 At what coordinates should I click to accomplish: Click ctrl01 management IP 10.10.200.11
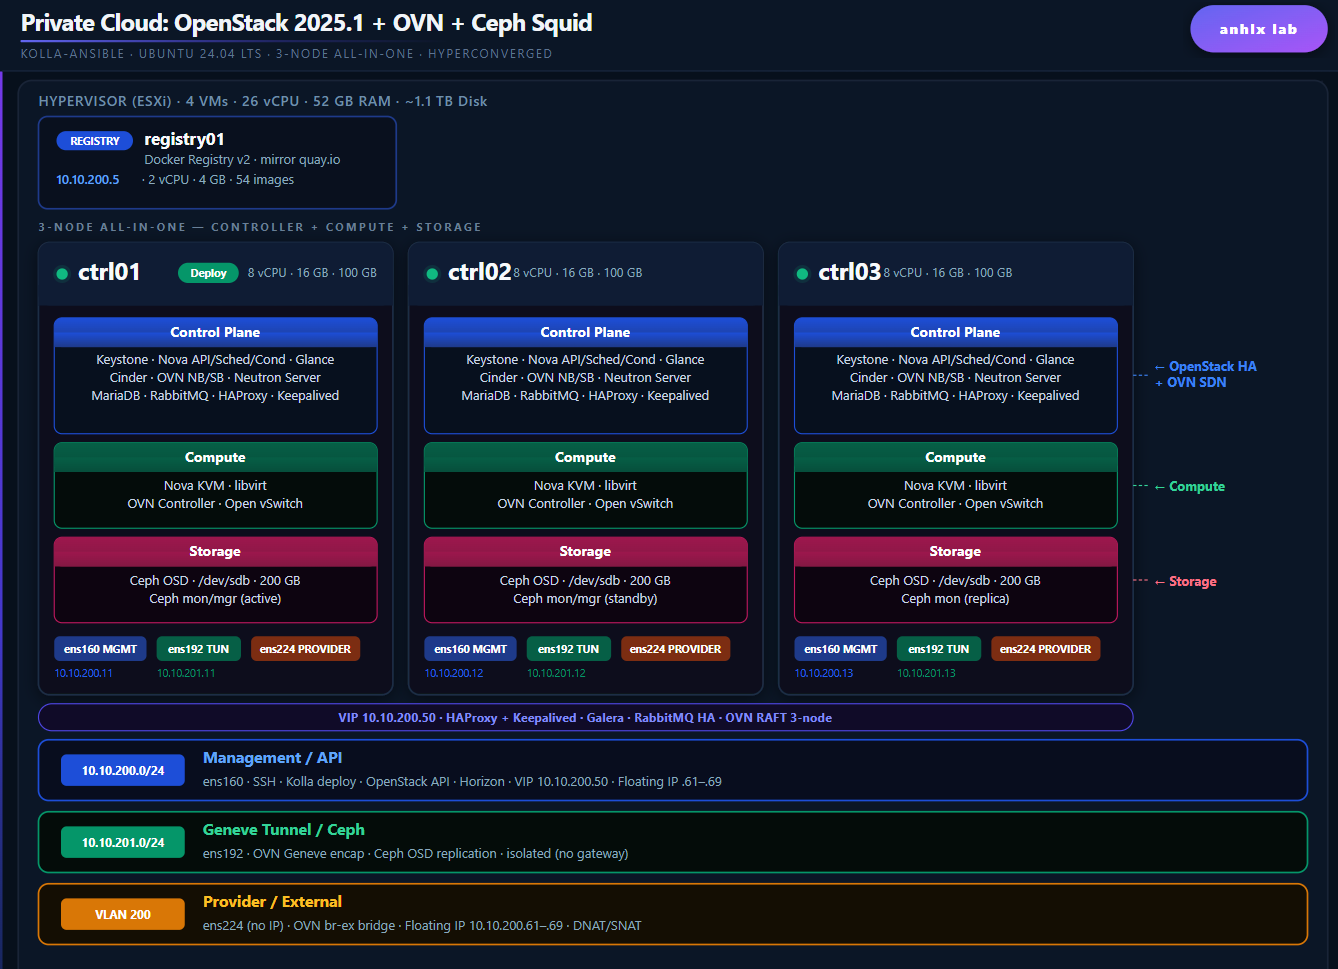click(83, 674)
